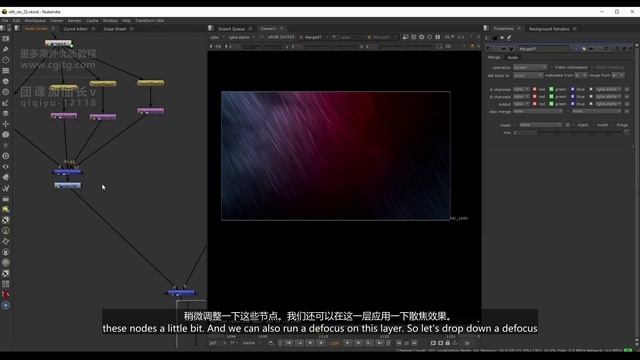Screen dimensions: 640x360
Task: Open the Node tab in Merge47 properties
Action: click(x=513, y=58)
